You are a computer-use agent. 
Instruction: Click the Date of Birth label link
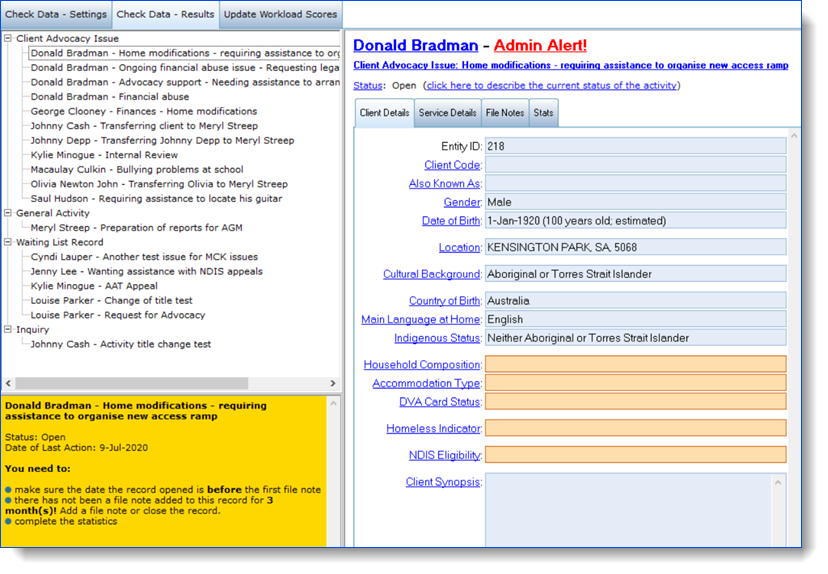tap(451, 221)
